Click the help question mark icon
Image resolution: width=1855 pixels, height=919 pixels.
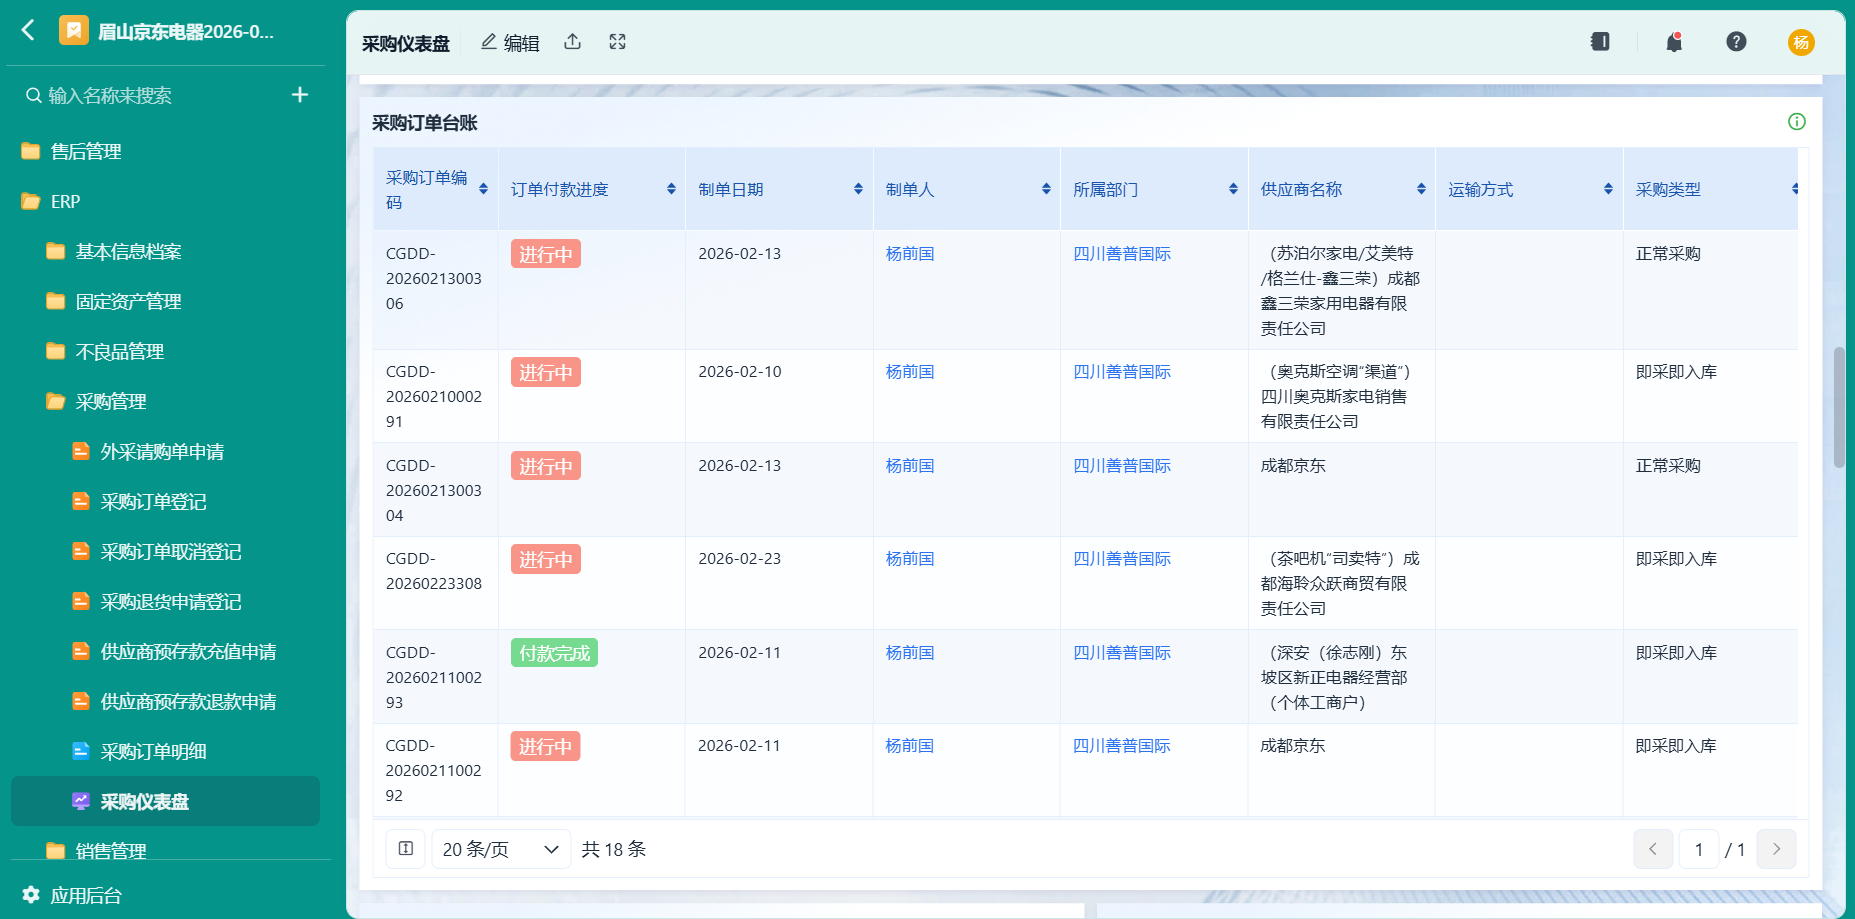pyautogui.click(x=1736, y=42)
